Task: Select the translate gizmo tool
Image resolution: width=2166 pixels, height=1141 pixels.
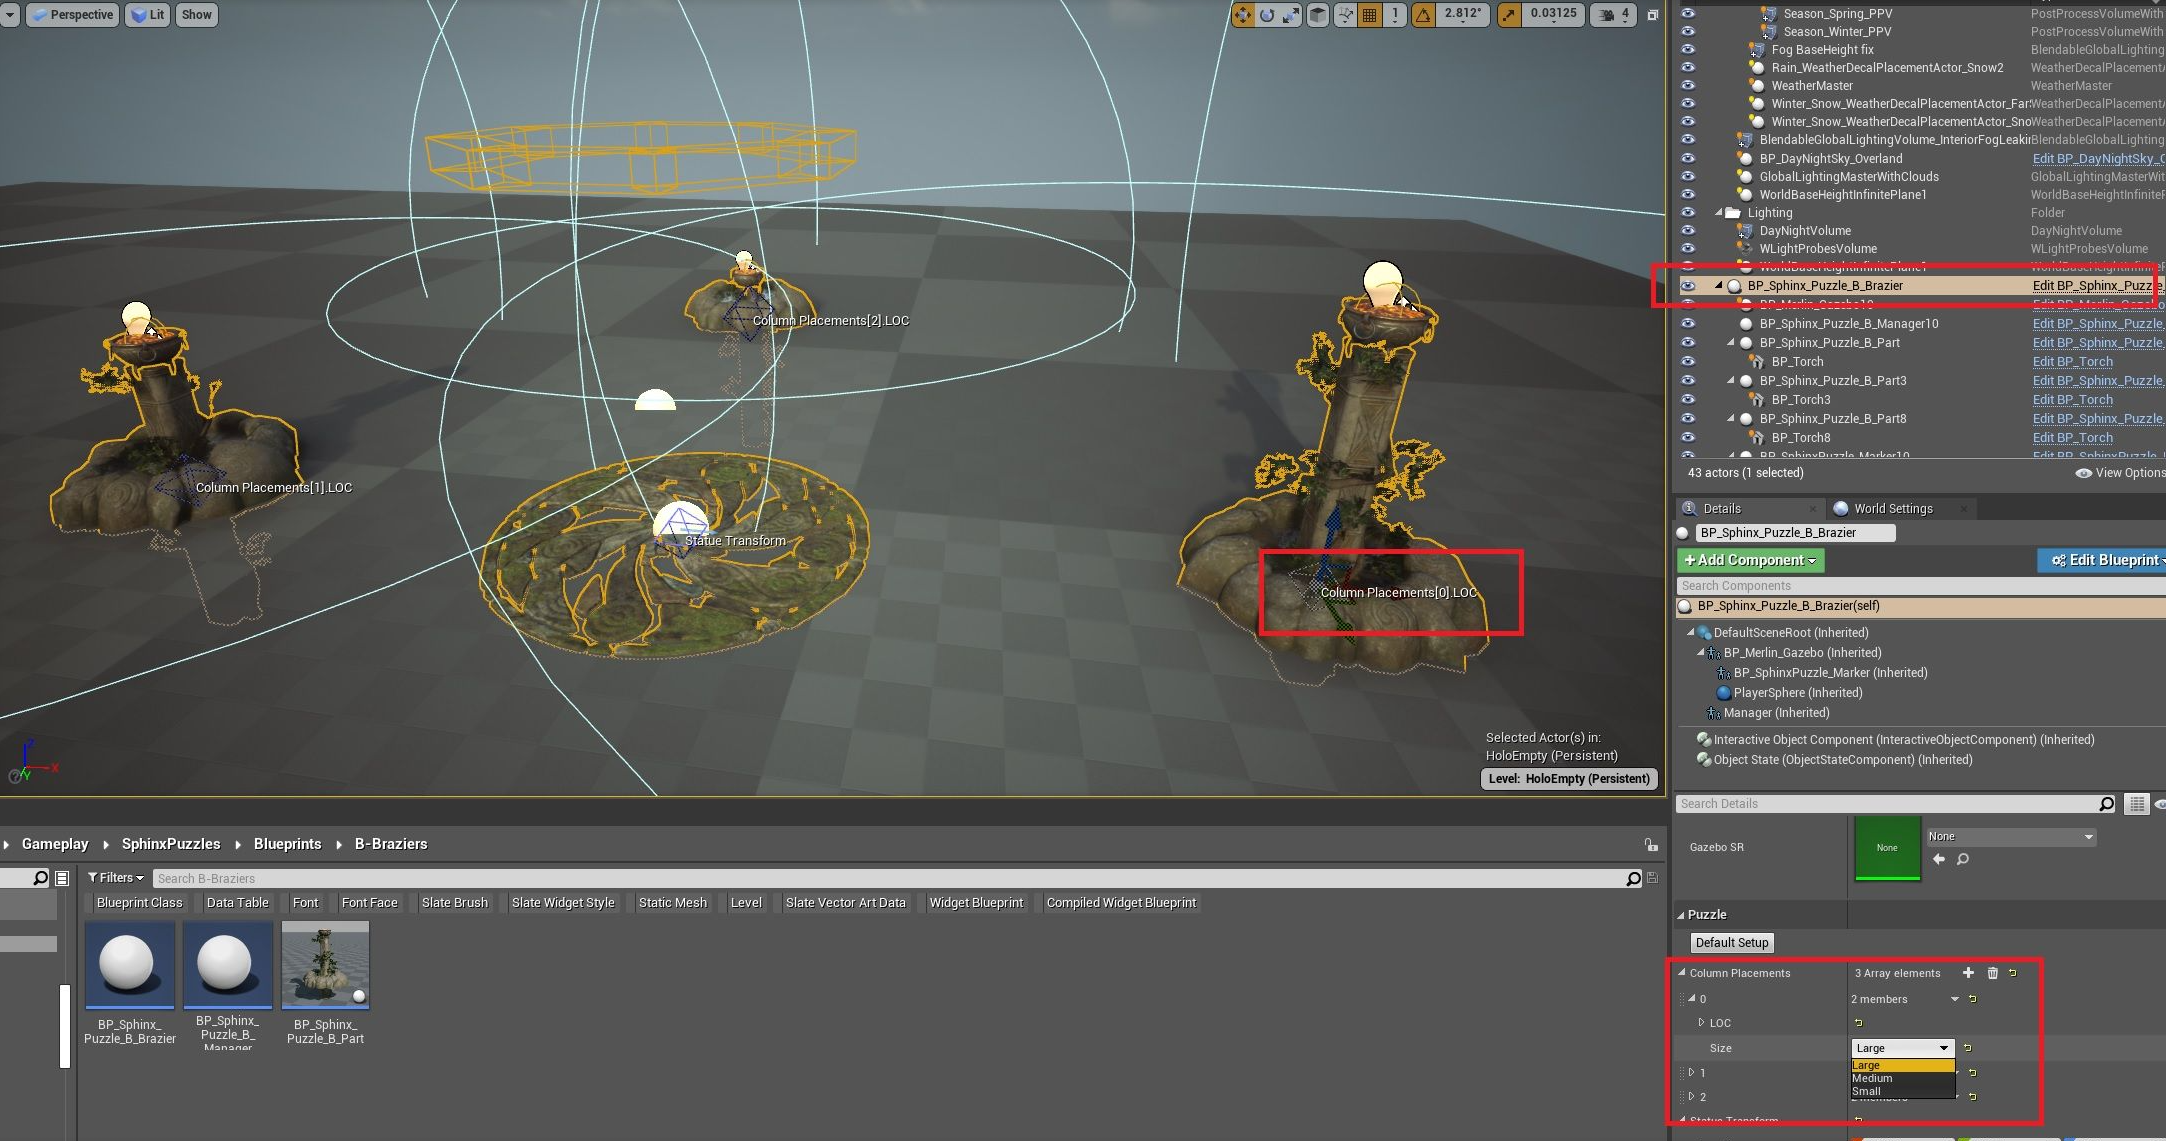Action: (x=1243, y=15)
